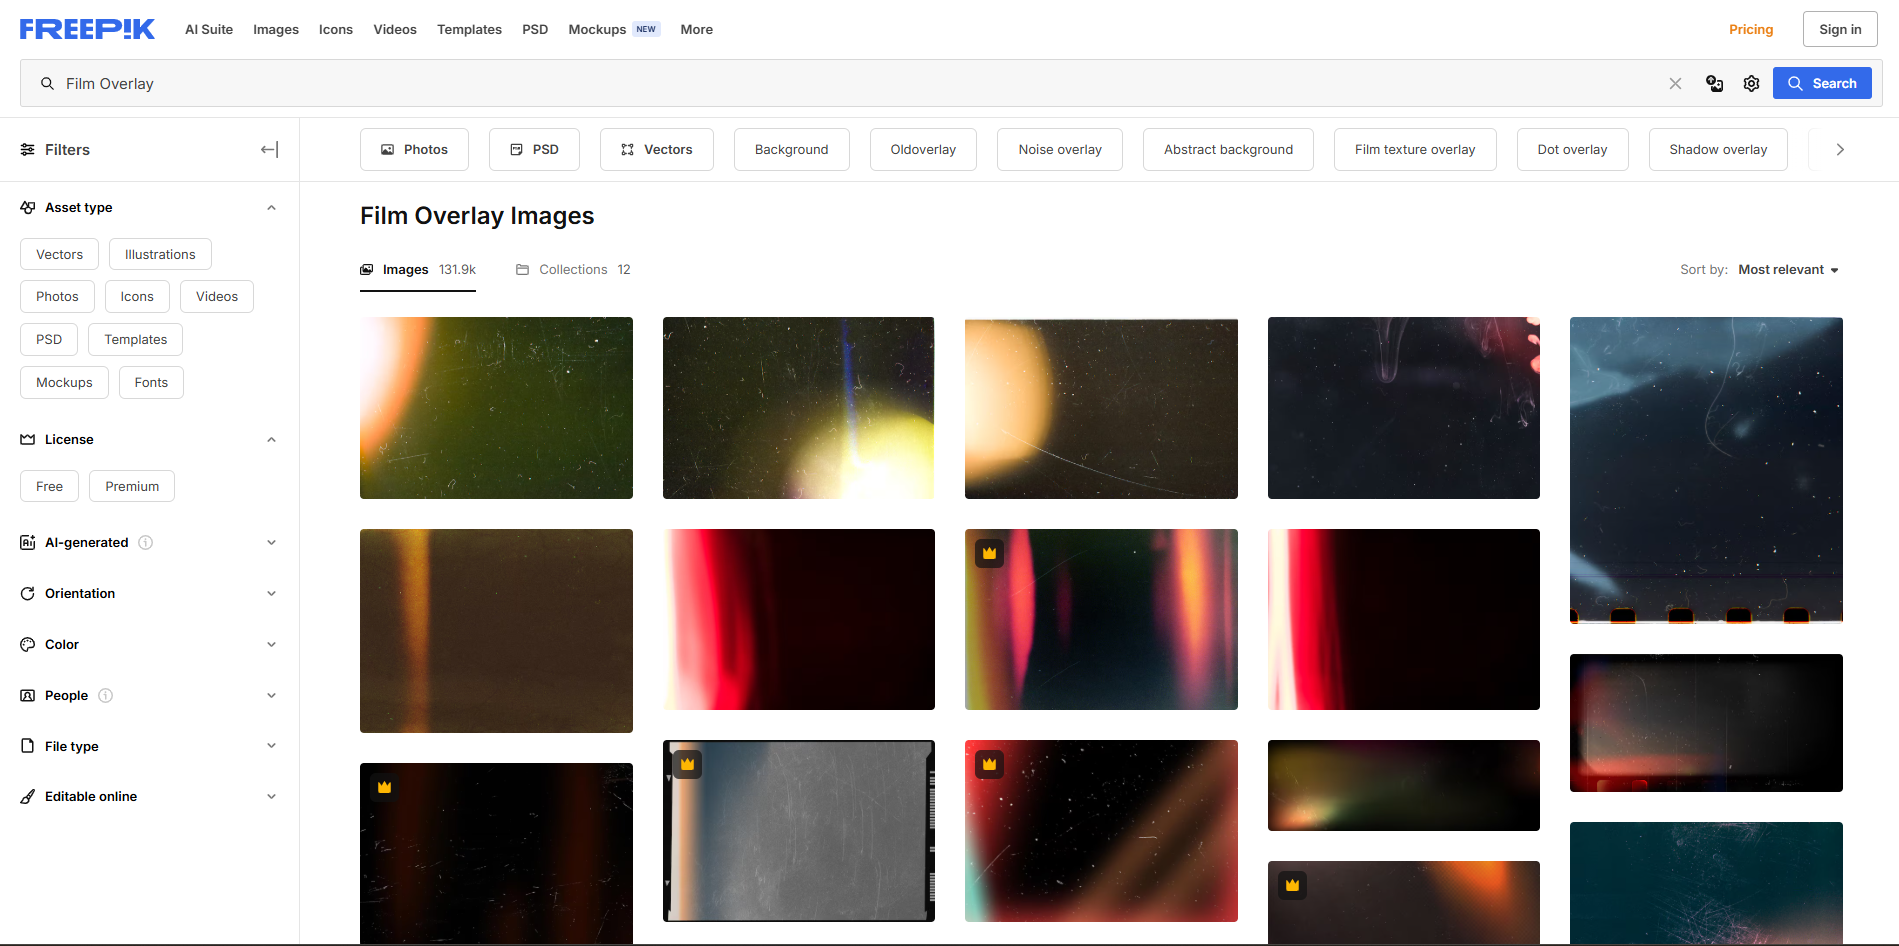Click the Photos chip above results
Screen dimensions: 1899x946
(415, 150)
